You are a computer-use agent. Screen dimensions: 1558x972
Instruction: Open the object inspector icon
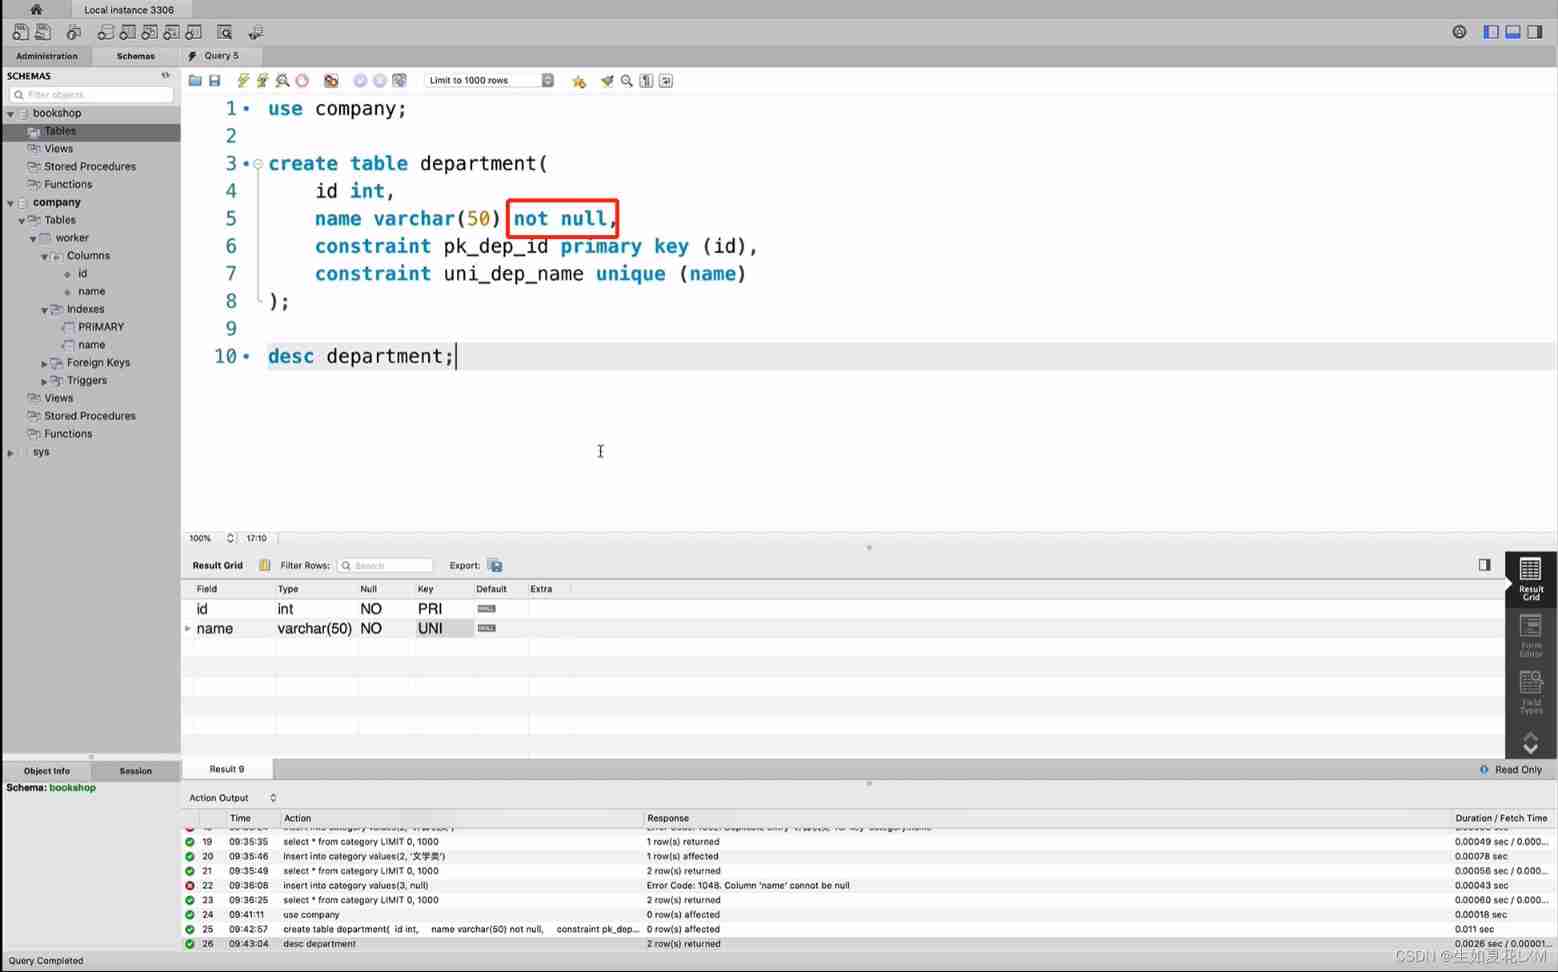(x=73, y=32)
